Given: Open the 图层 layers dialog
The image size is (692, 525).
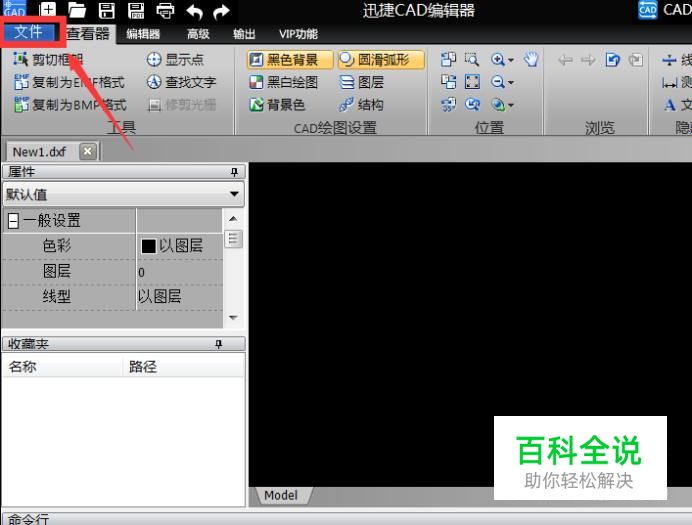Looking at the screenshot, I should [x=362, y=82].
